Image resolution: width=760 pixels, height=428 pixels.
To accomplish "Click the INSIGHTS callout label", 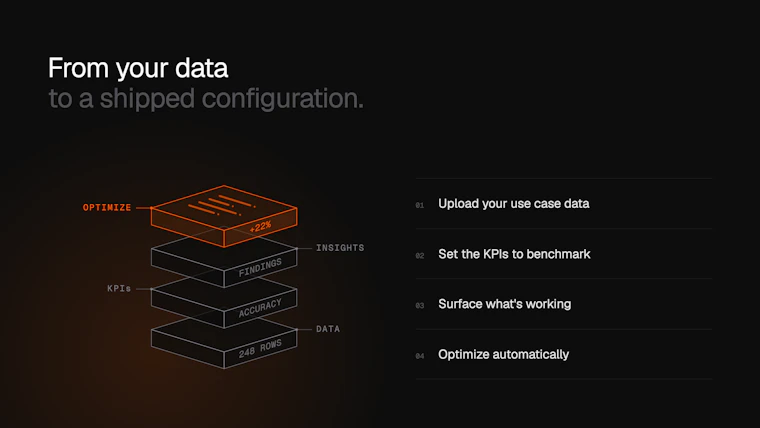I will tap(340, 248).
